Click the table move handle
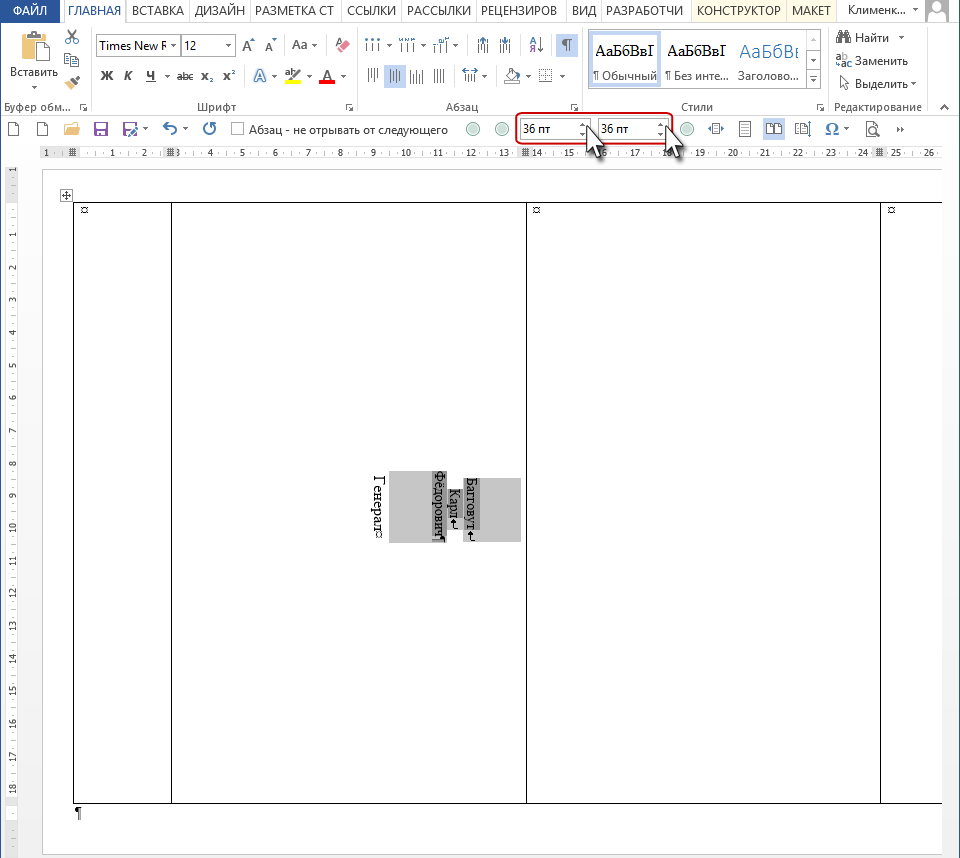This screenshot has width=960, height=858. [66, 195]
